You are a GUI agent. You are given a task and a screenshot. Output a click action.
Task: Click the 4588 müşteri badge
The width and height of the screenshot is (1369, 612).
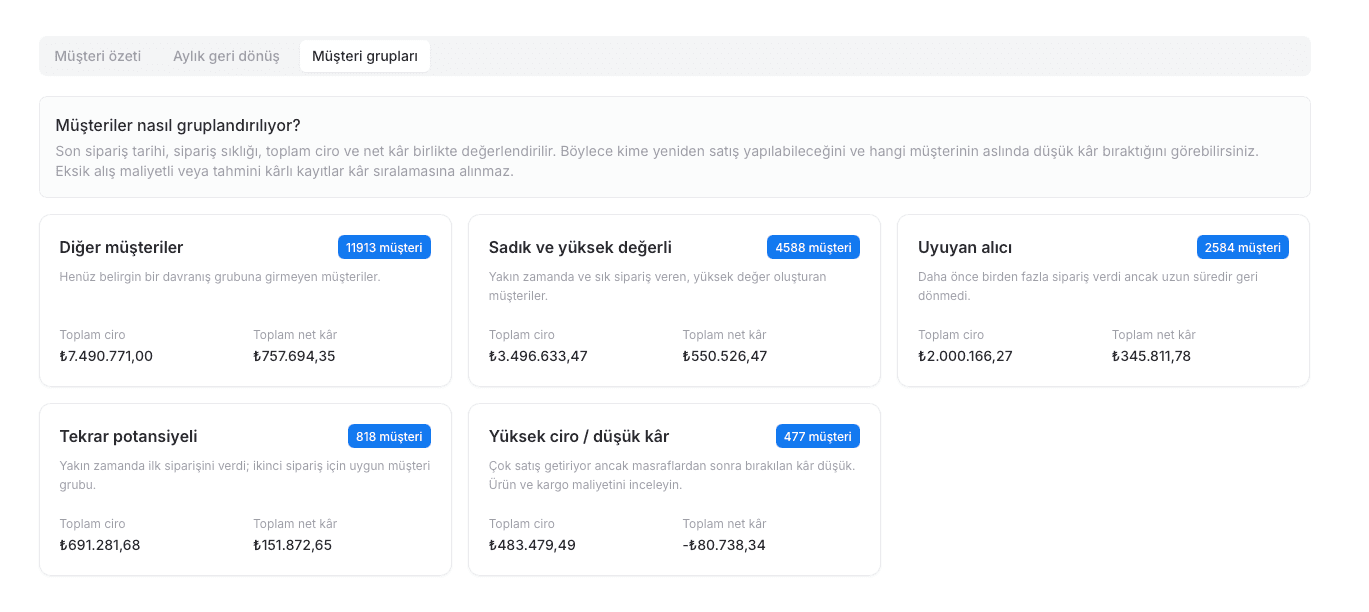click(x=813, y=247)
